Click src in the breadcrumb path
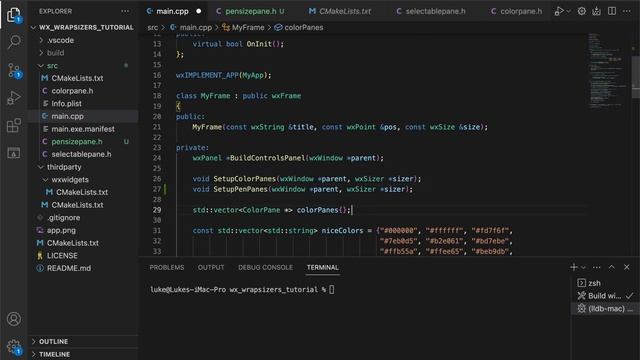The height and width of the screenshot is (360, 640). click(153, 28)
